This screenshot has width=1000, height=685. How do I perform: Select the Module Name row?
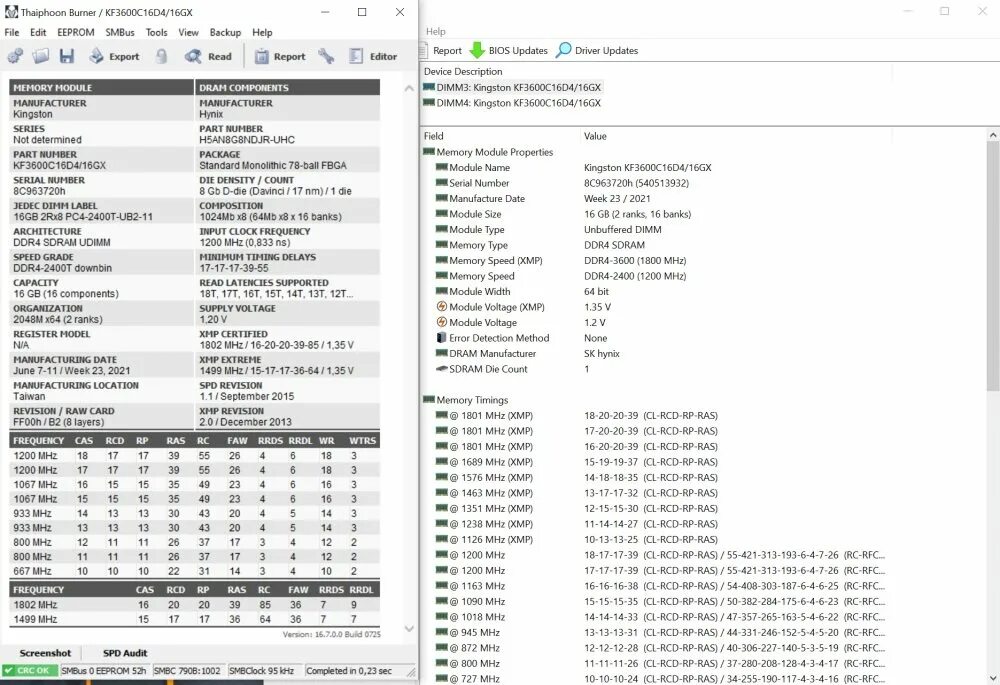click(574, 168)
